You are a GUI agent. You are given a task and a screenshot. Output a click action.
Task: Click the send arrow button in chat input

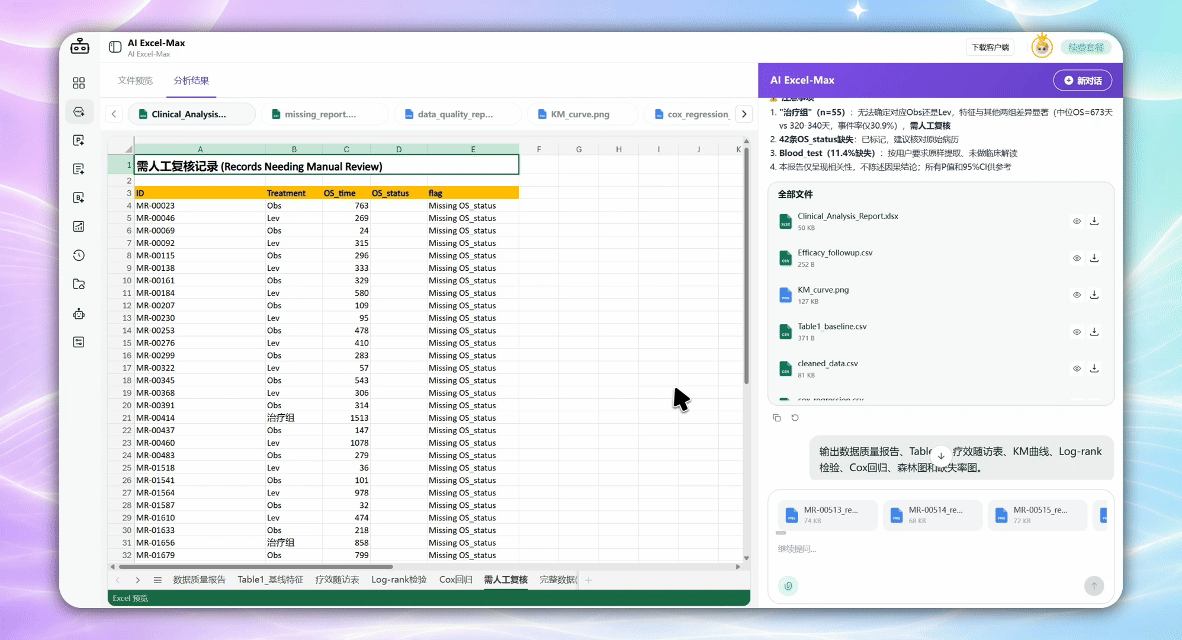coord(1094,586)
